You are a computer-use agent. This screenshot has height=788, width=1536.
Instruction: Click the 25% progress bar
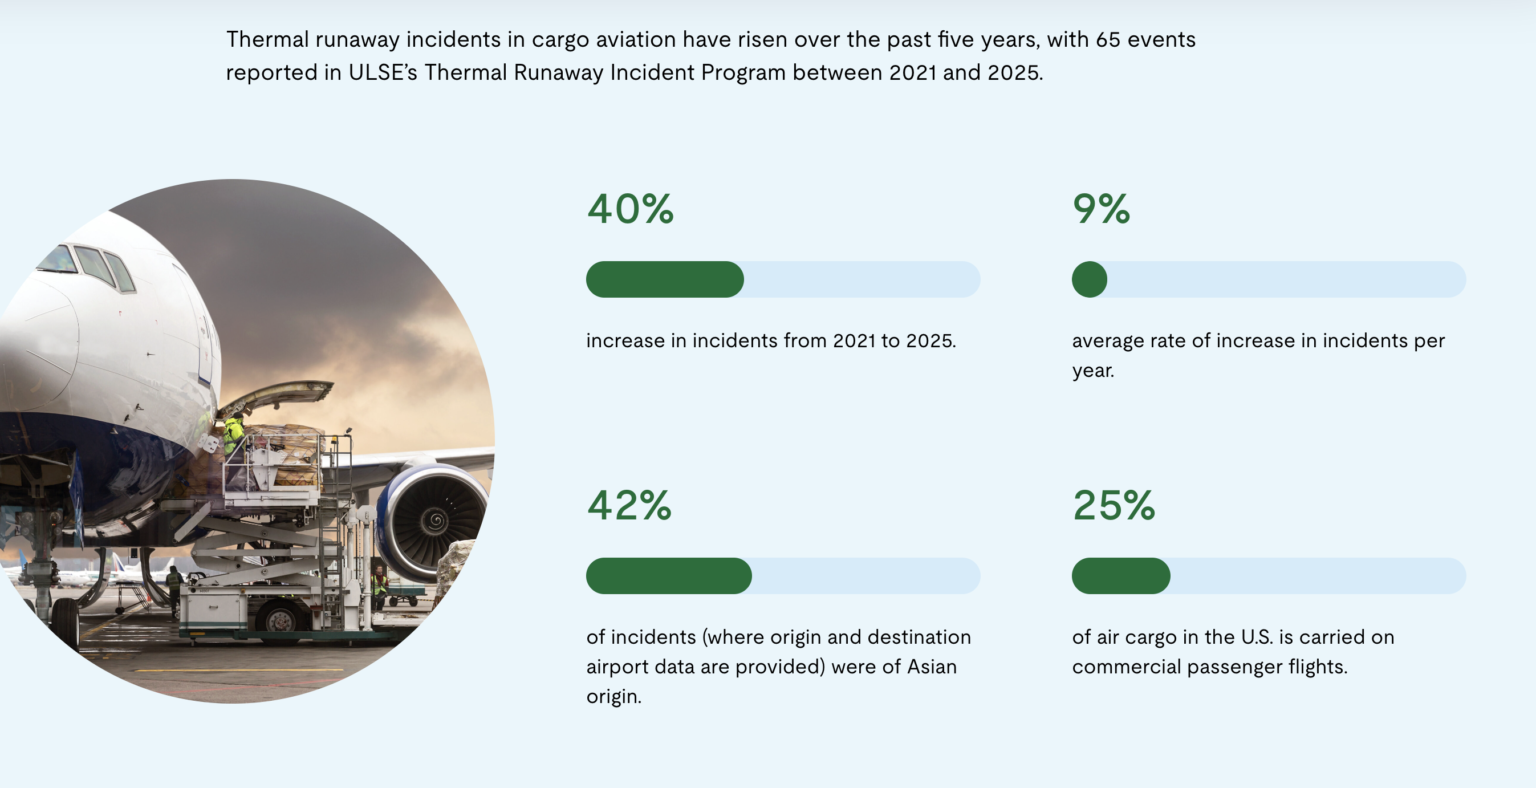pos(1268,576)
